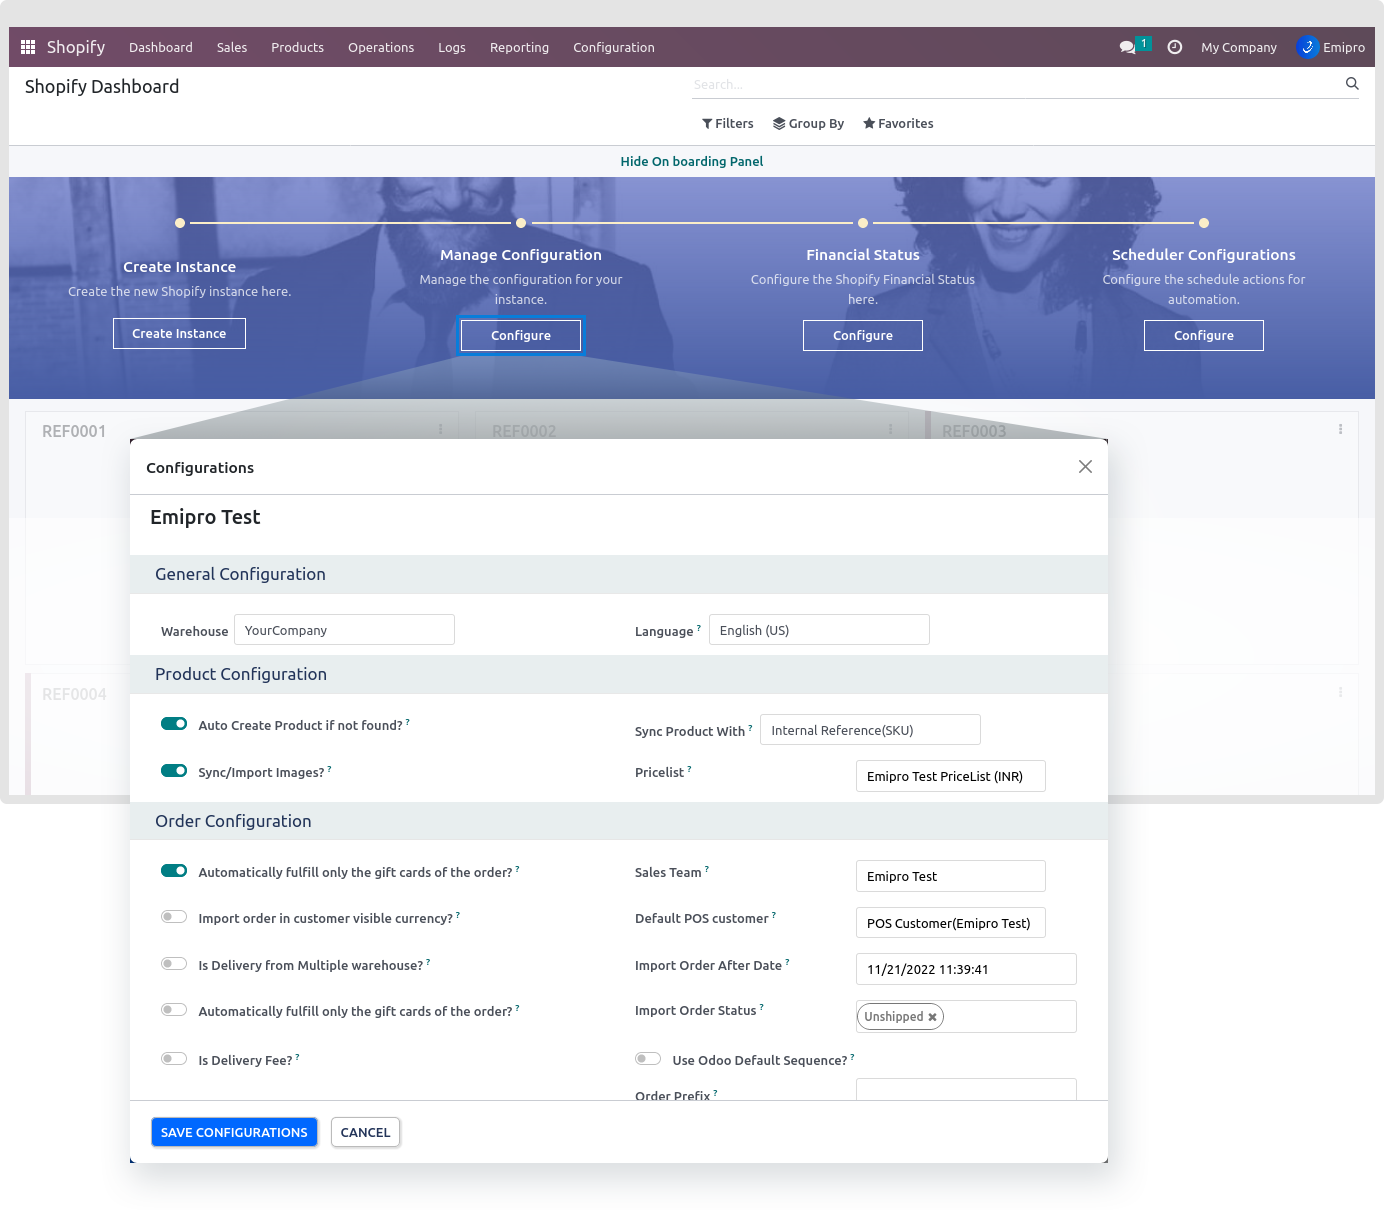
Task: Open the Configuration menu
Action: [x=614, y=47]
